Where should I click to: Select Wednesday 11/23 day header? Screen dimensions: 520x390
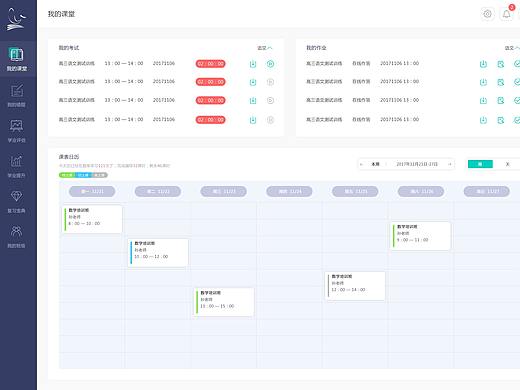[x=224, y=191]
